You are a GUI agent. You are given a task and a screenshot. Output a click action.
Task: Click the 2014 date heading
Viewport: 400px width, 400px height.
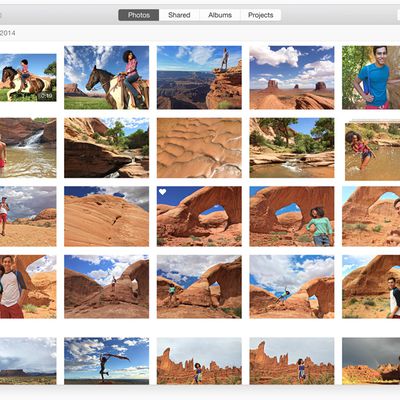coord(8,33)
